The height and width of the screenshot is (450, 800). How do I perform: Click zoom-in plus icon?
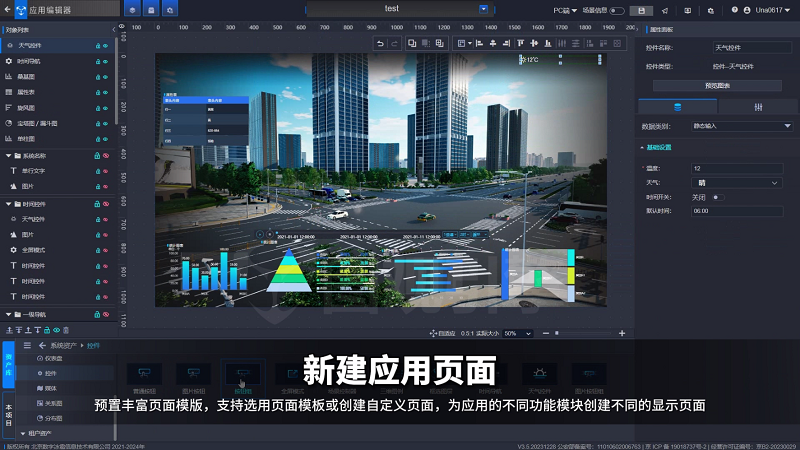[x=622, y=333]
